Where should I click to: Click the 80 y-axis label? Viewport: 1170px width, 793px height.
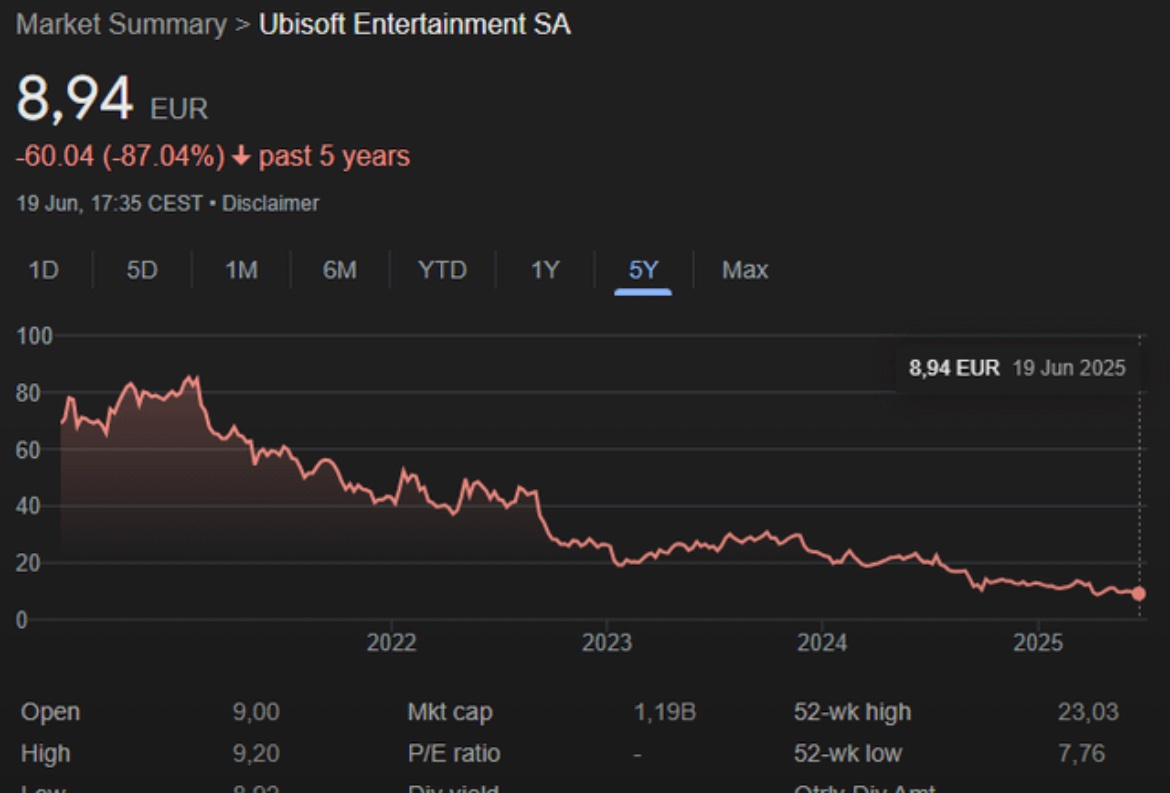[x=28, y=393]
